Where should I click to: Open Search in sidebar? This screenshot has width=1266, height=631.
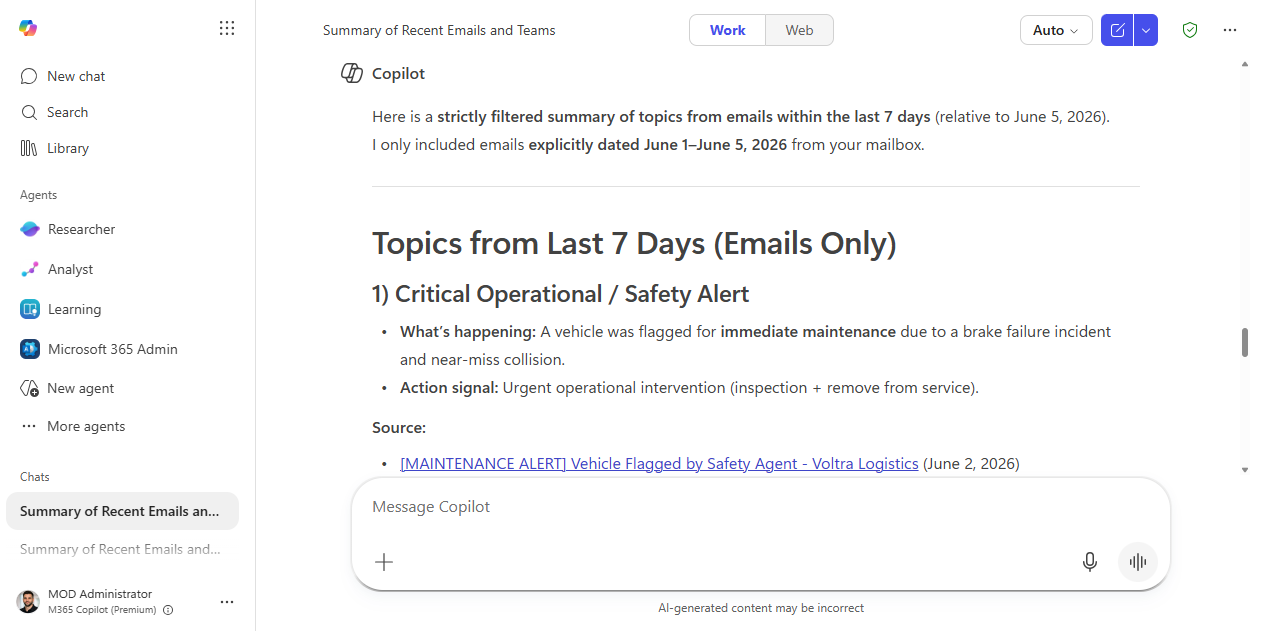tap(67, 112)
